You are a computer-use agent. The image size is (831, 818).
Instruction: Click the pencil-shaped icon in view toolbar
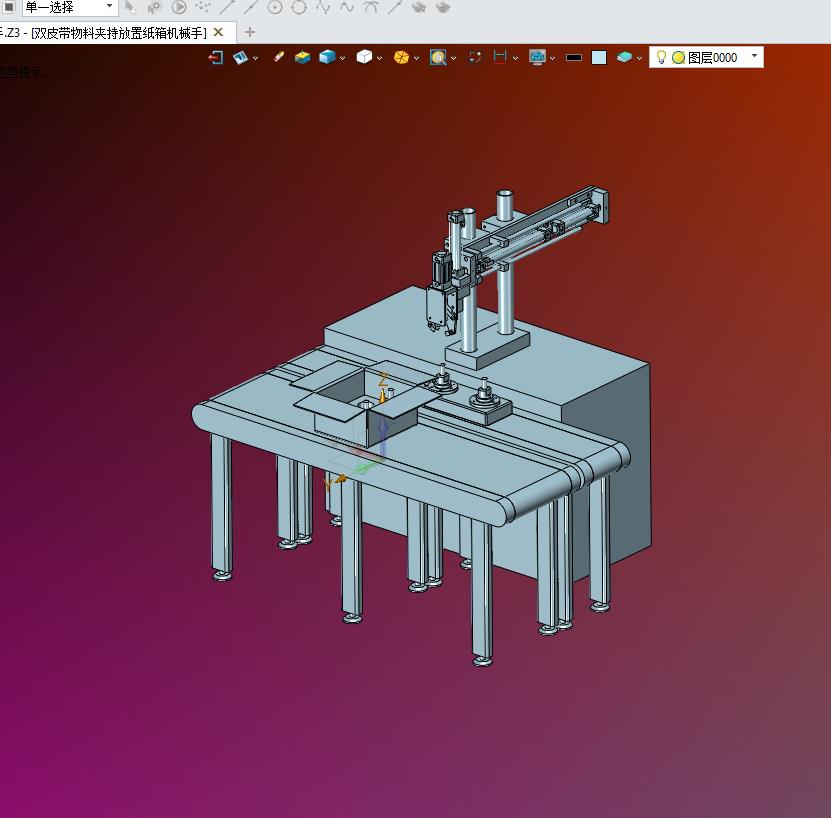click(279, 57)
